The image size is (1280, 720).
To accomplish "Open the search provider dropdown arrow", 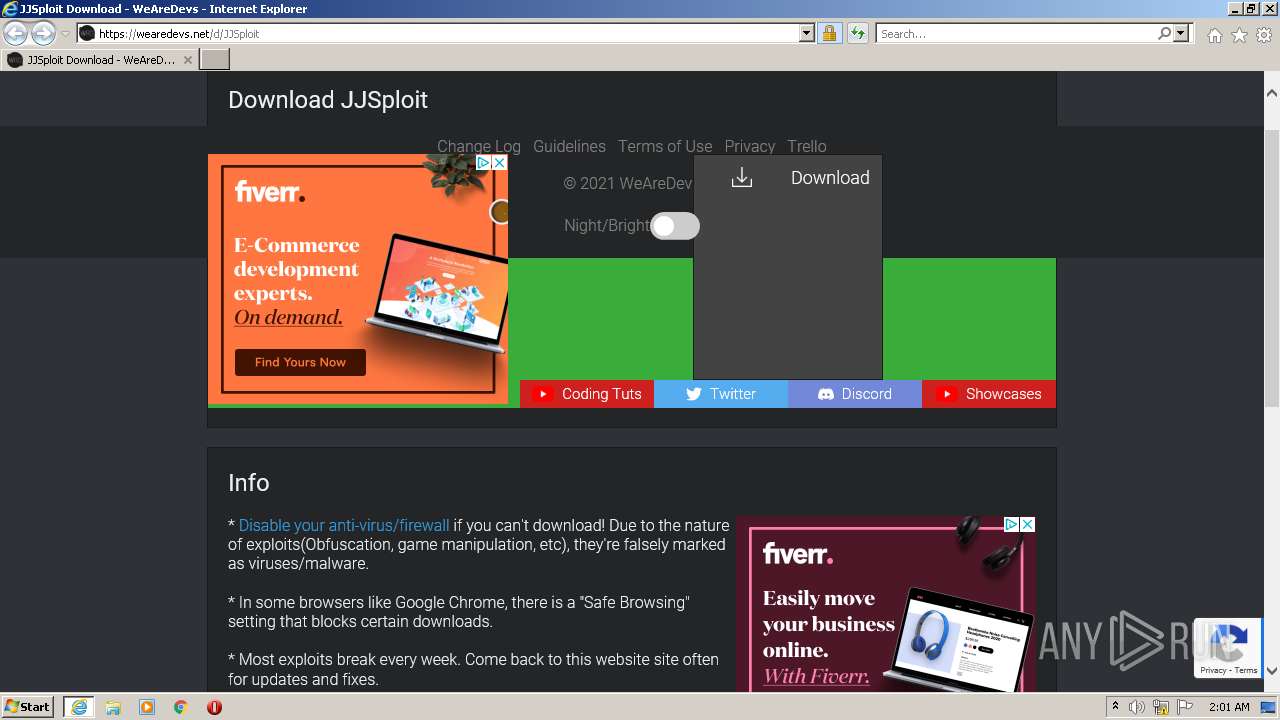I will pos(1181,33).
